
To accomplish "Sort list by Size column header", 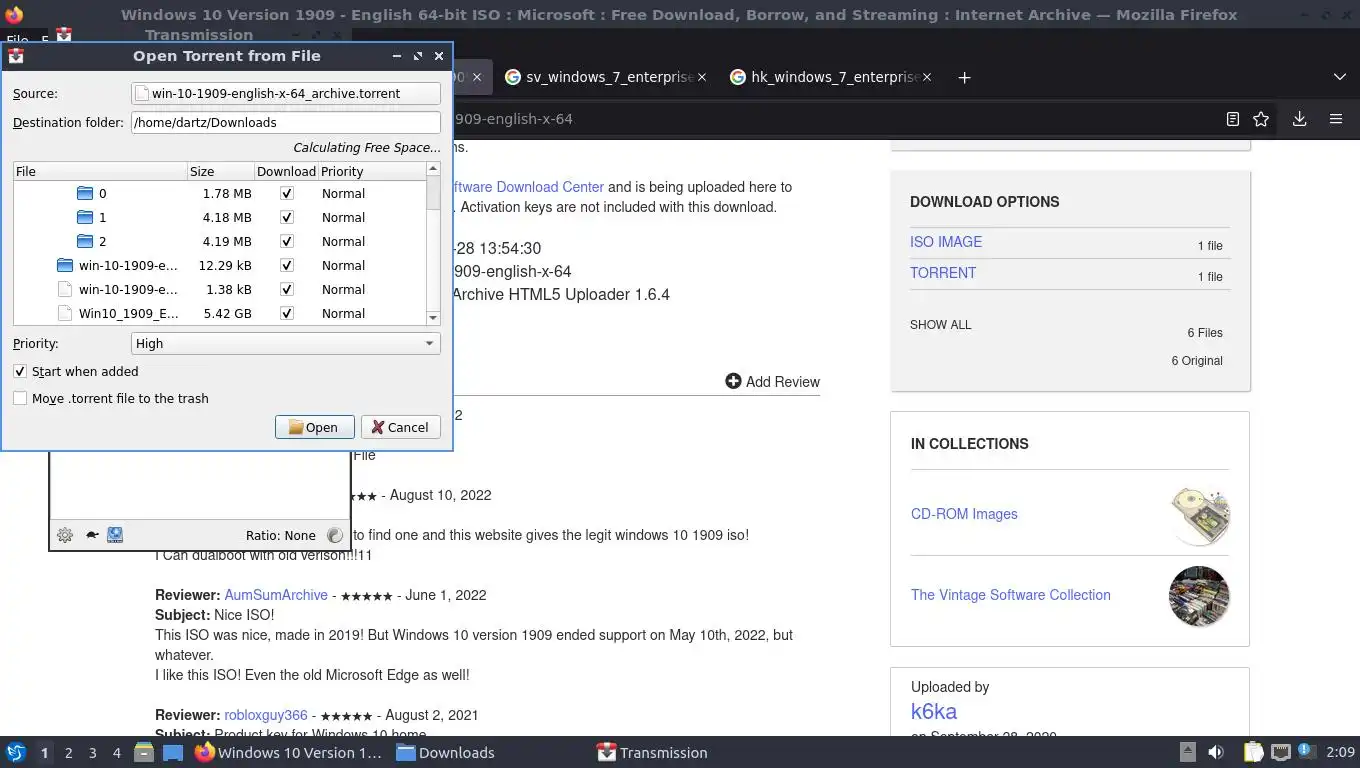I will 220,171.
